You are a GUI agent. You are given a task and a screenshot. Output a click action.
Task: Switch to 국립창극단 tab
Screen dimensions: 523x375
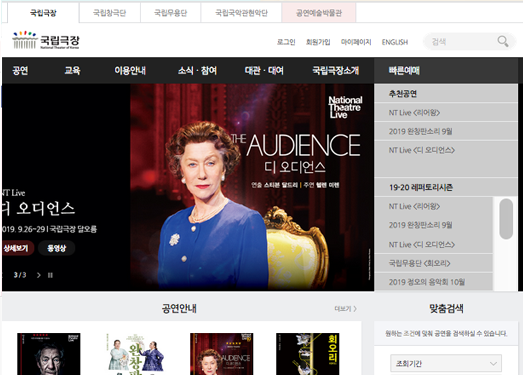[110, 13]
